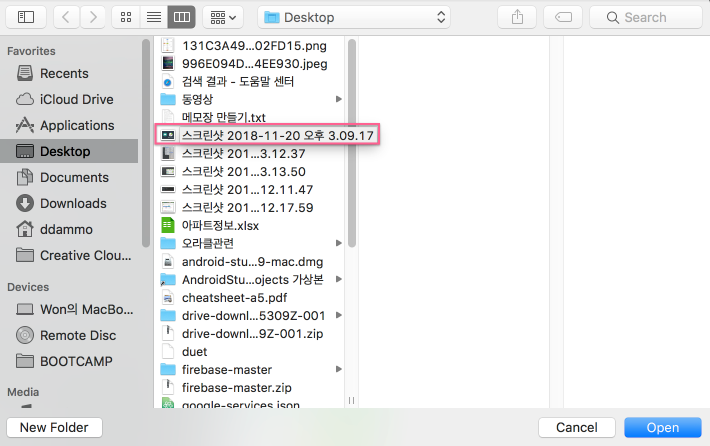Click the Cancel button
Viewport: 710px width, 446px height.
576,427
